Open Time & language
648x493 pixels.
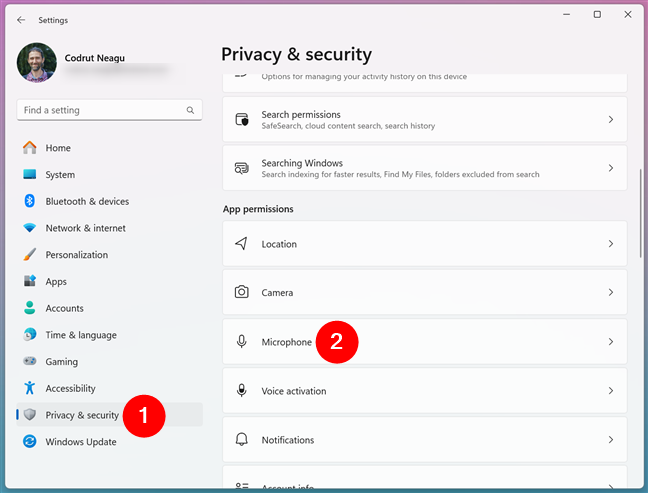pos(110,335)
